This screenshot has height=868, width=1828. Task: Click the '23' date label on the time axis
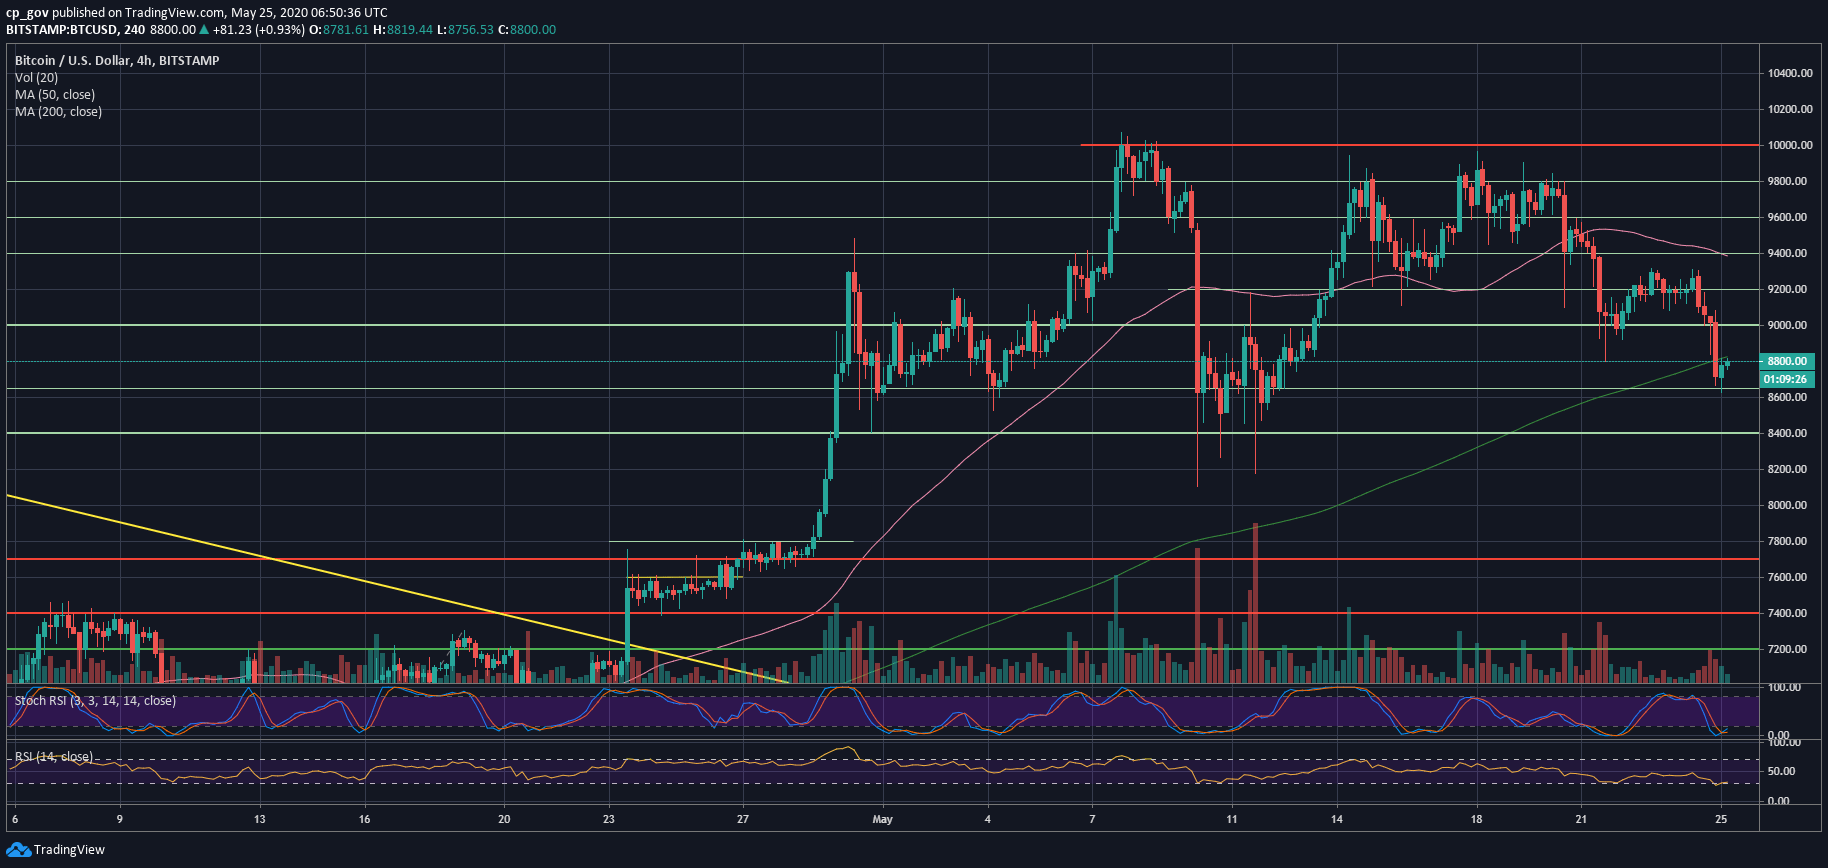(x=609, y=819)
